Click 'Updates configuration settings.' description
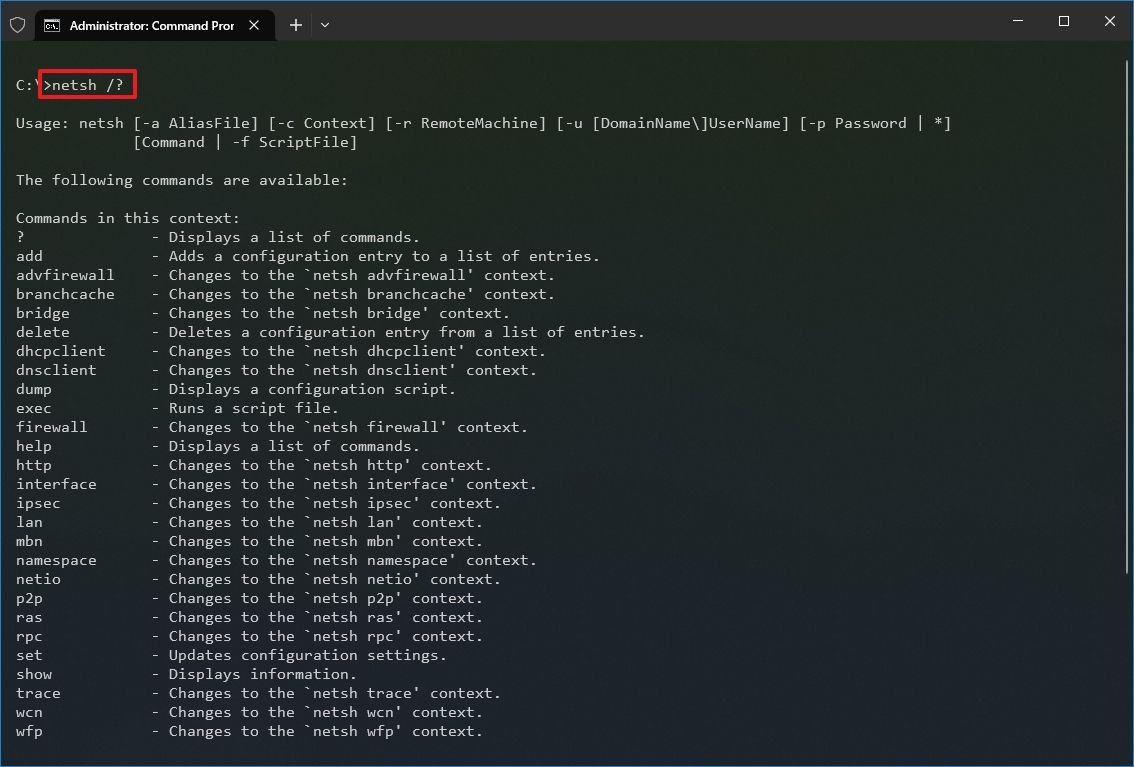Viewport: 1134px width, 767px height. tap(307, 655)
